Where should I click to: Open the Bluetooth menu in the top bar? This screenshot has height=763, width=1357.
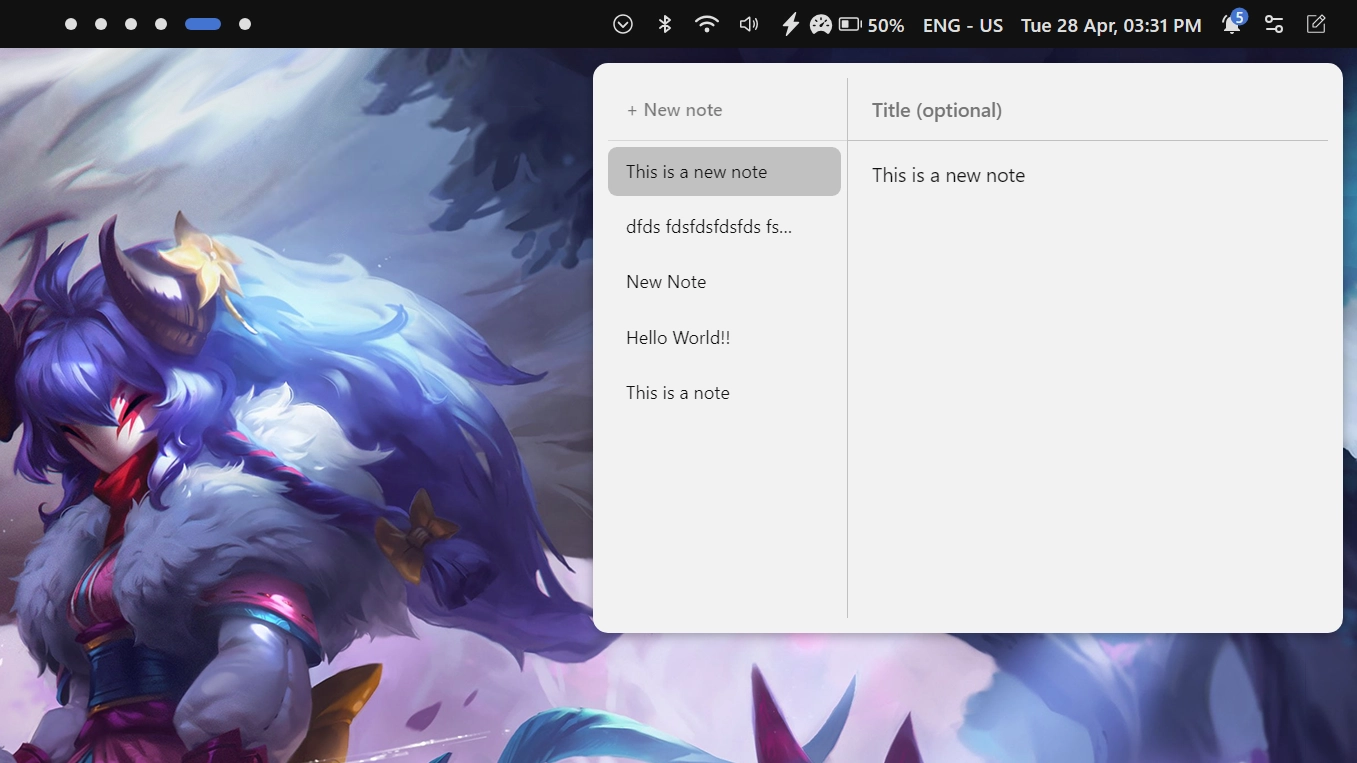pos(665,25)
